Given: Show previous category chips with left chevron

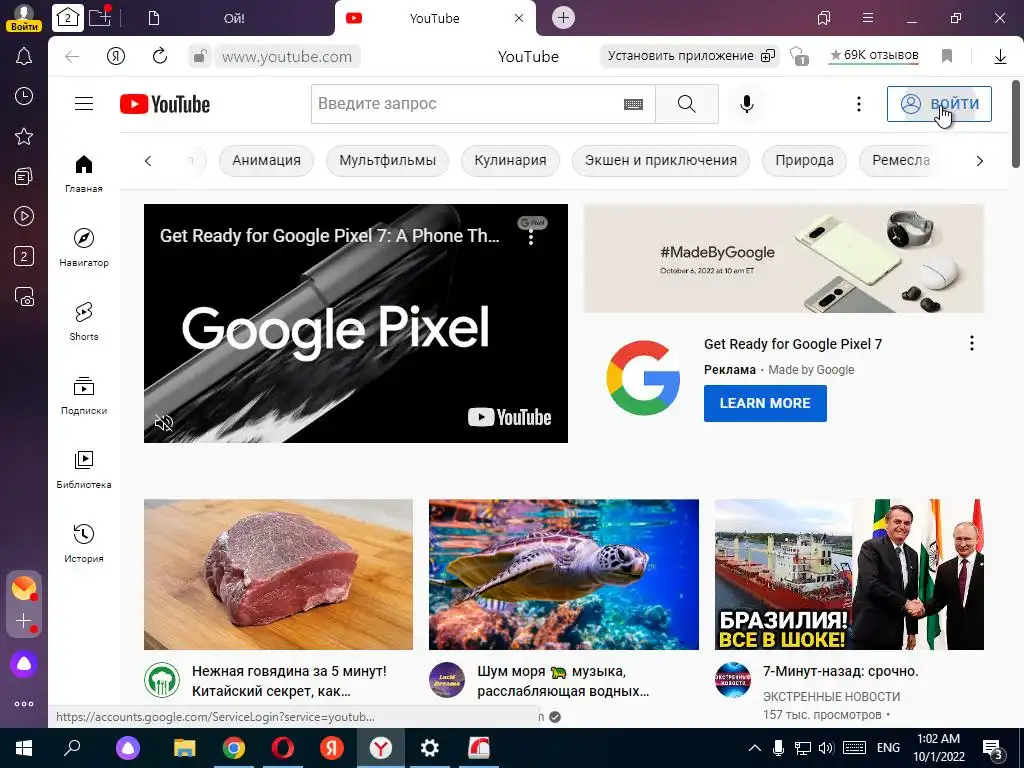Looking at the screenshot, I should click(x=148, y=161).
